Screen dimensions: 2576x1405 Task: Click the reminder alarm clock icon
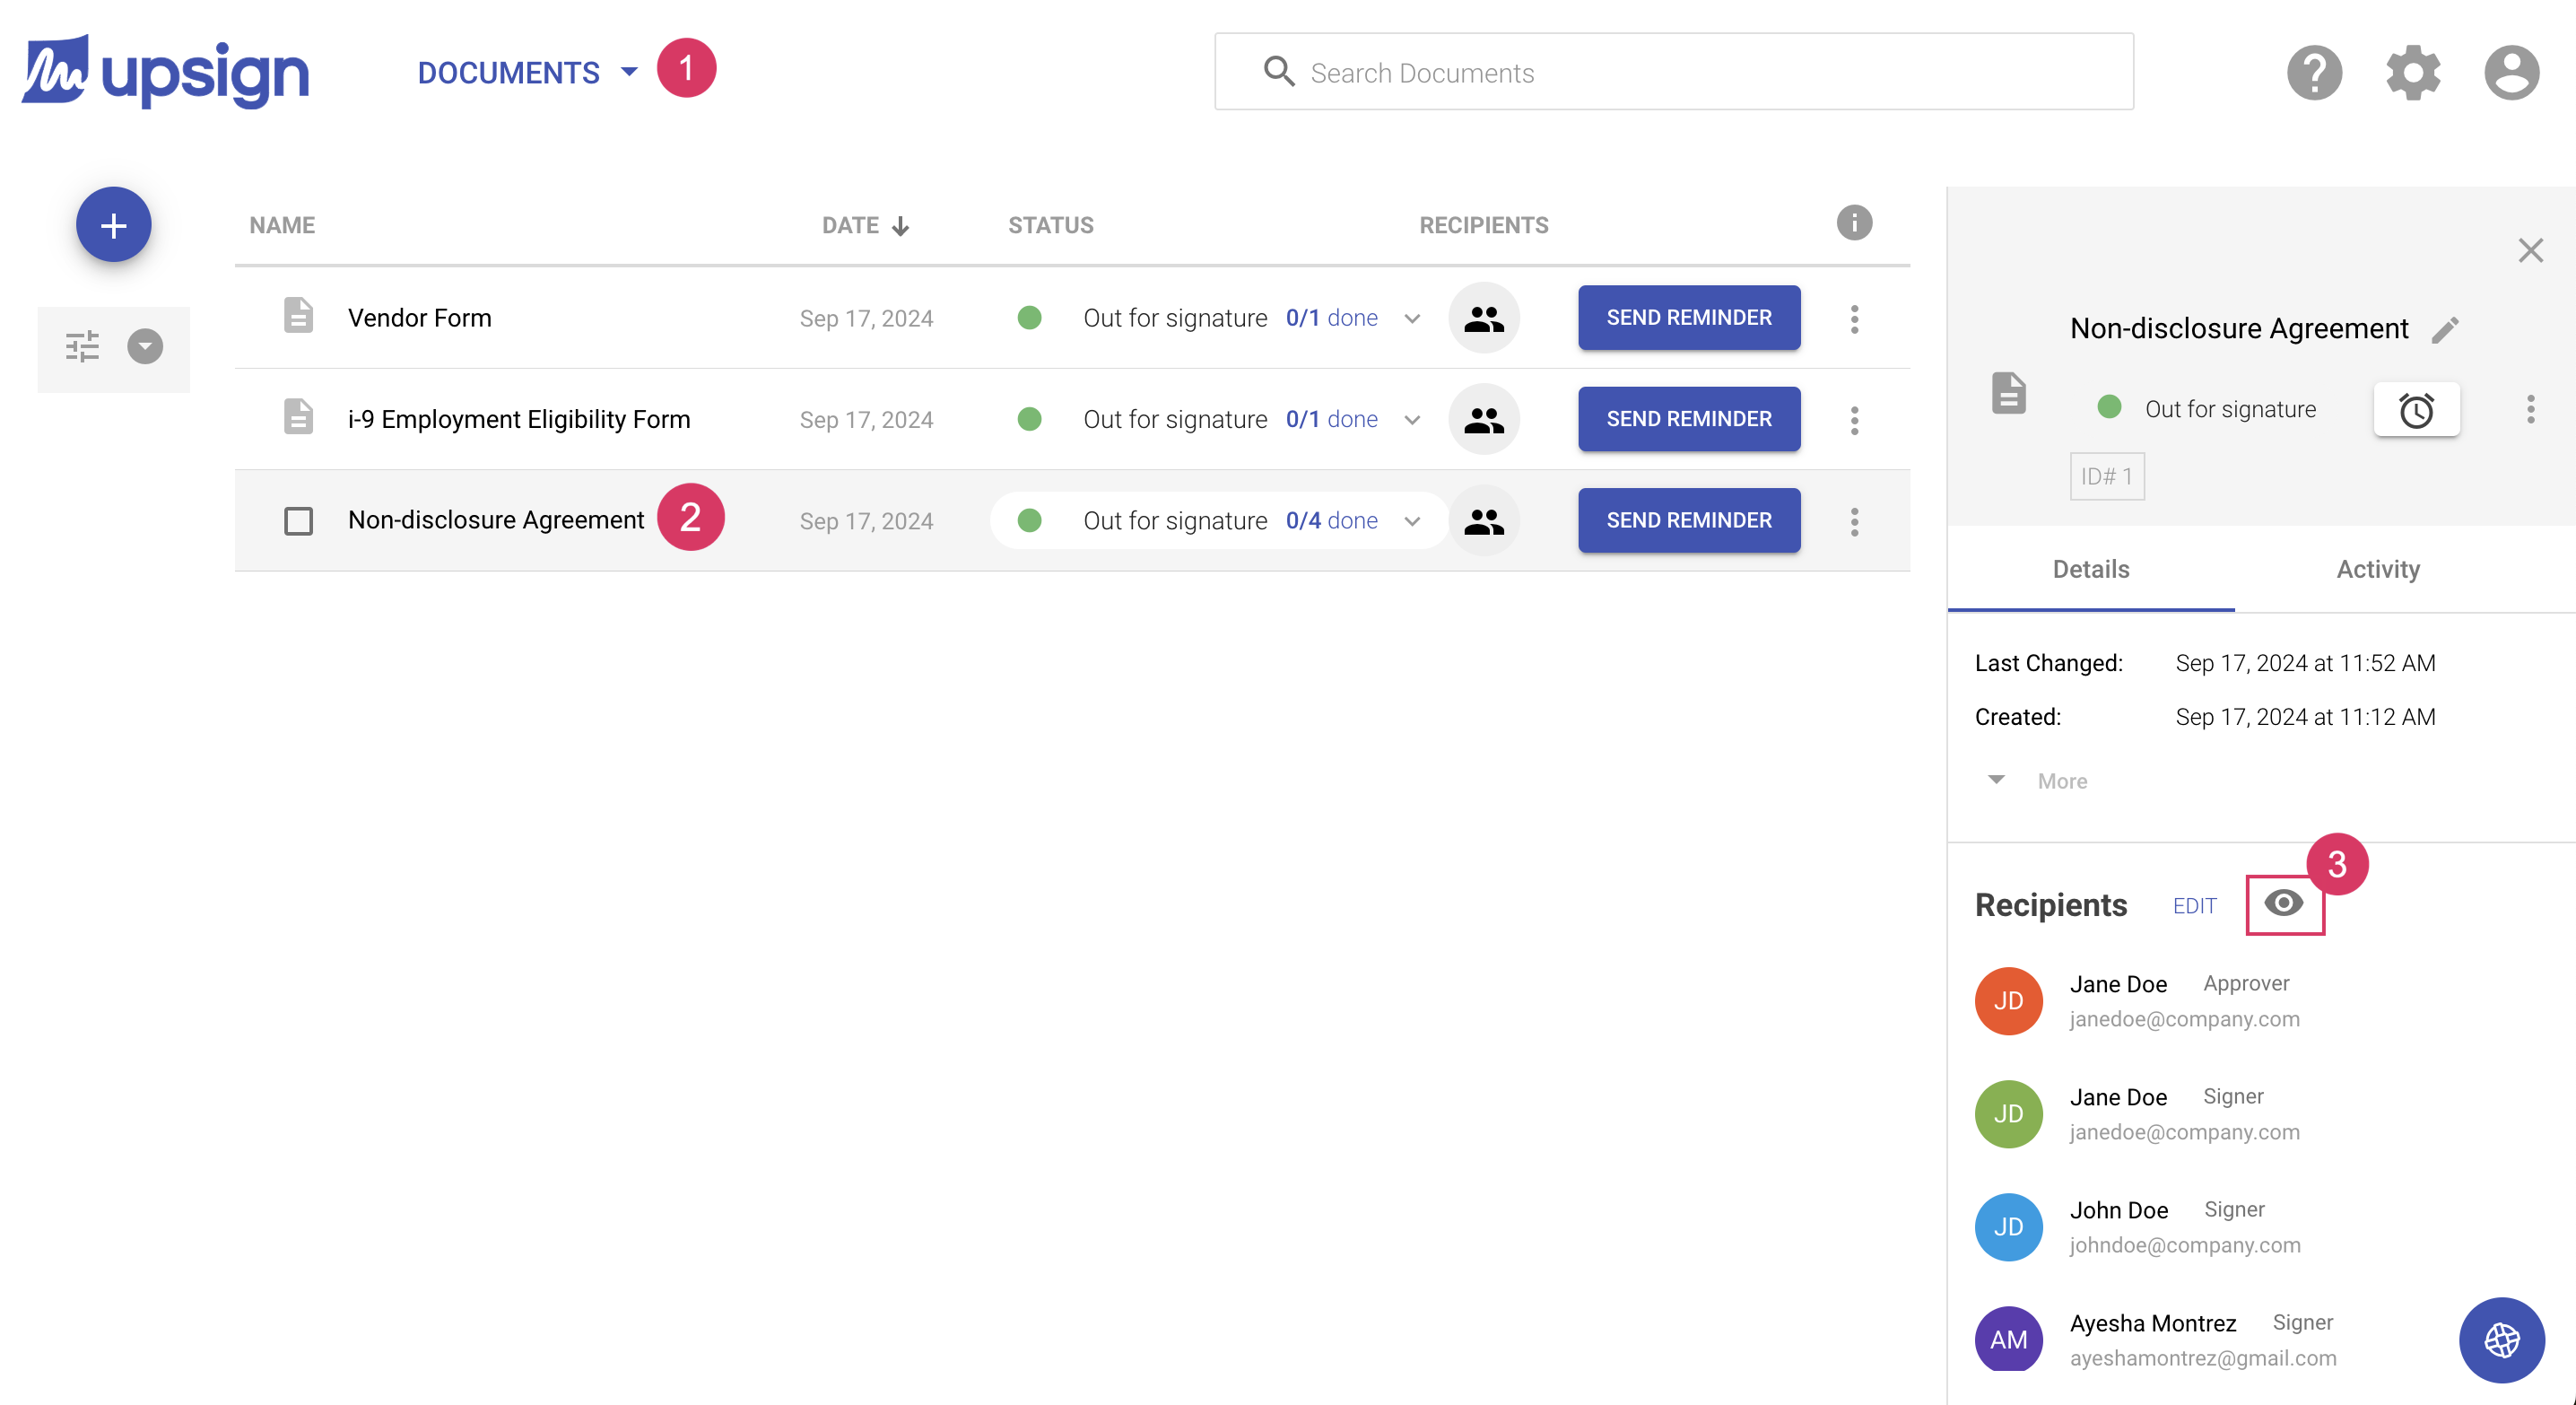[x=2416, y=410]
